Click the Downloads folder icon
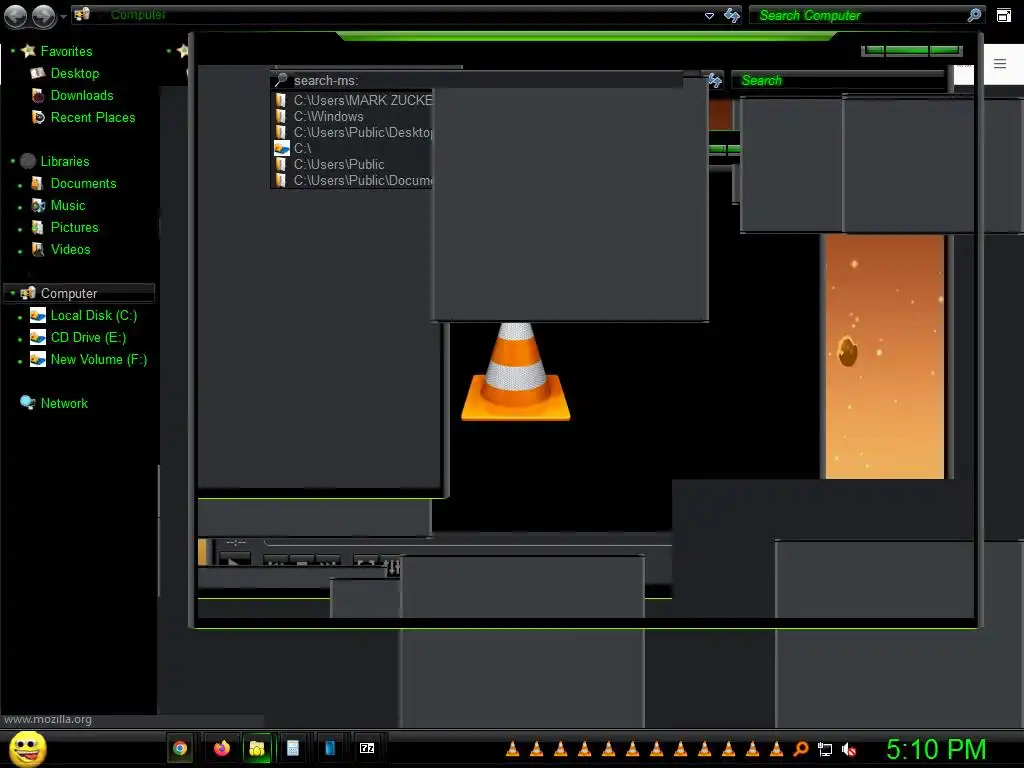Screen dimensions: 1024x768 click(x=37, y=95)
